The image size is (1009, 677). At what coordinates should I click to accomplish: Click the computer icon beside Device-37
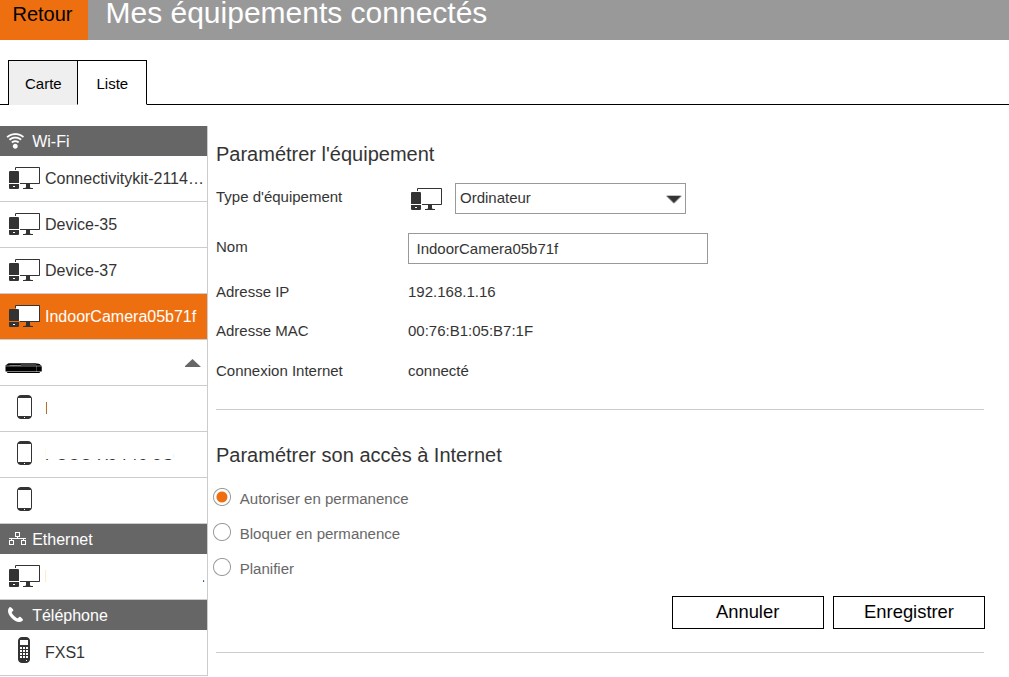point(23,271)
